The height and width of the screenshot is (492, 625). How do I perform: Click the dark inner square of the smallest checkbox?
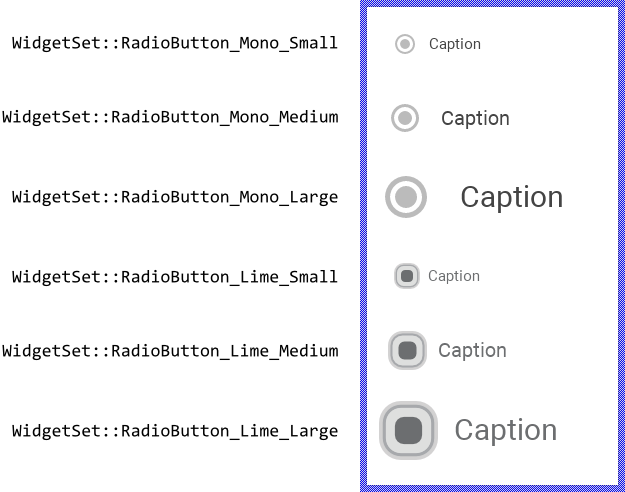pos(407,276)
